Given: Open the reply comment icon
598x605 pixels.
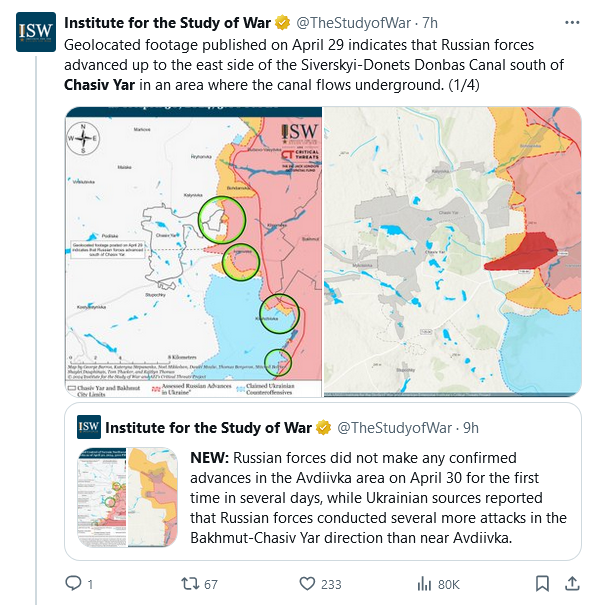Looking at the screenshot, I should (73, 583).
